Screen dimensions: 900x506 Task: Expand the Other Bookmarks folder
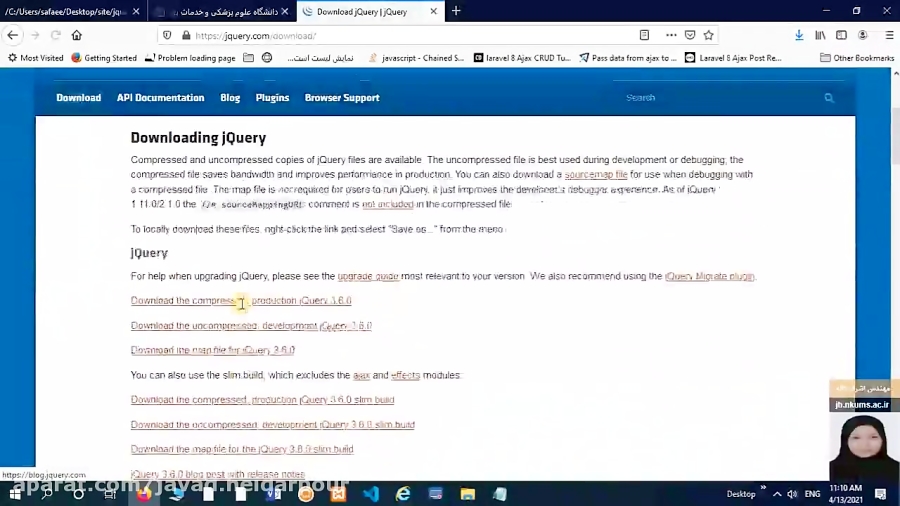[857, 58]
